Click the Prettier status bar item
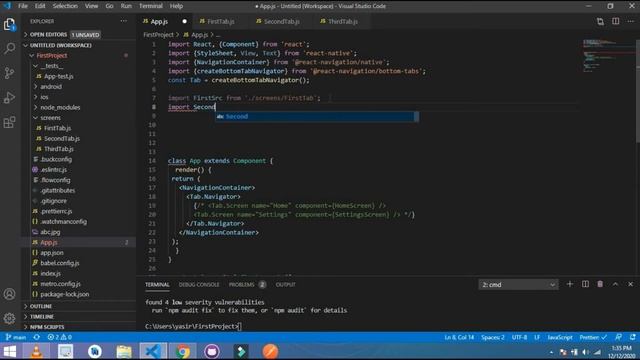The height and width of the screenshot is (360, 640). point(593,337)
